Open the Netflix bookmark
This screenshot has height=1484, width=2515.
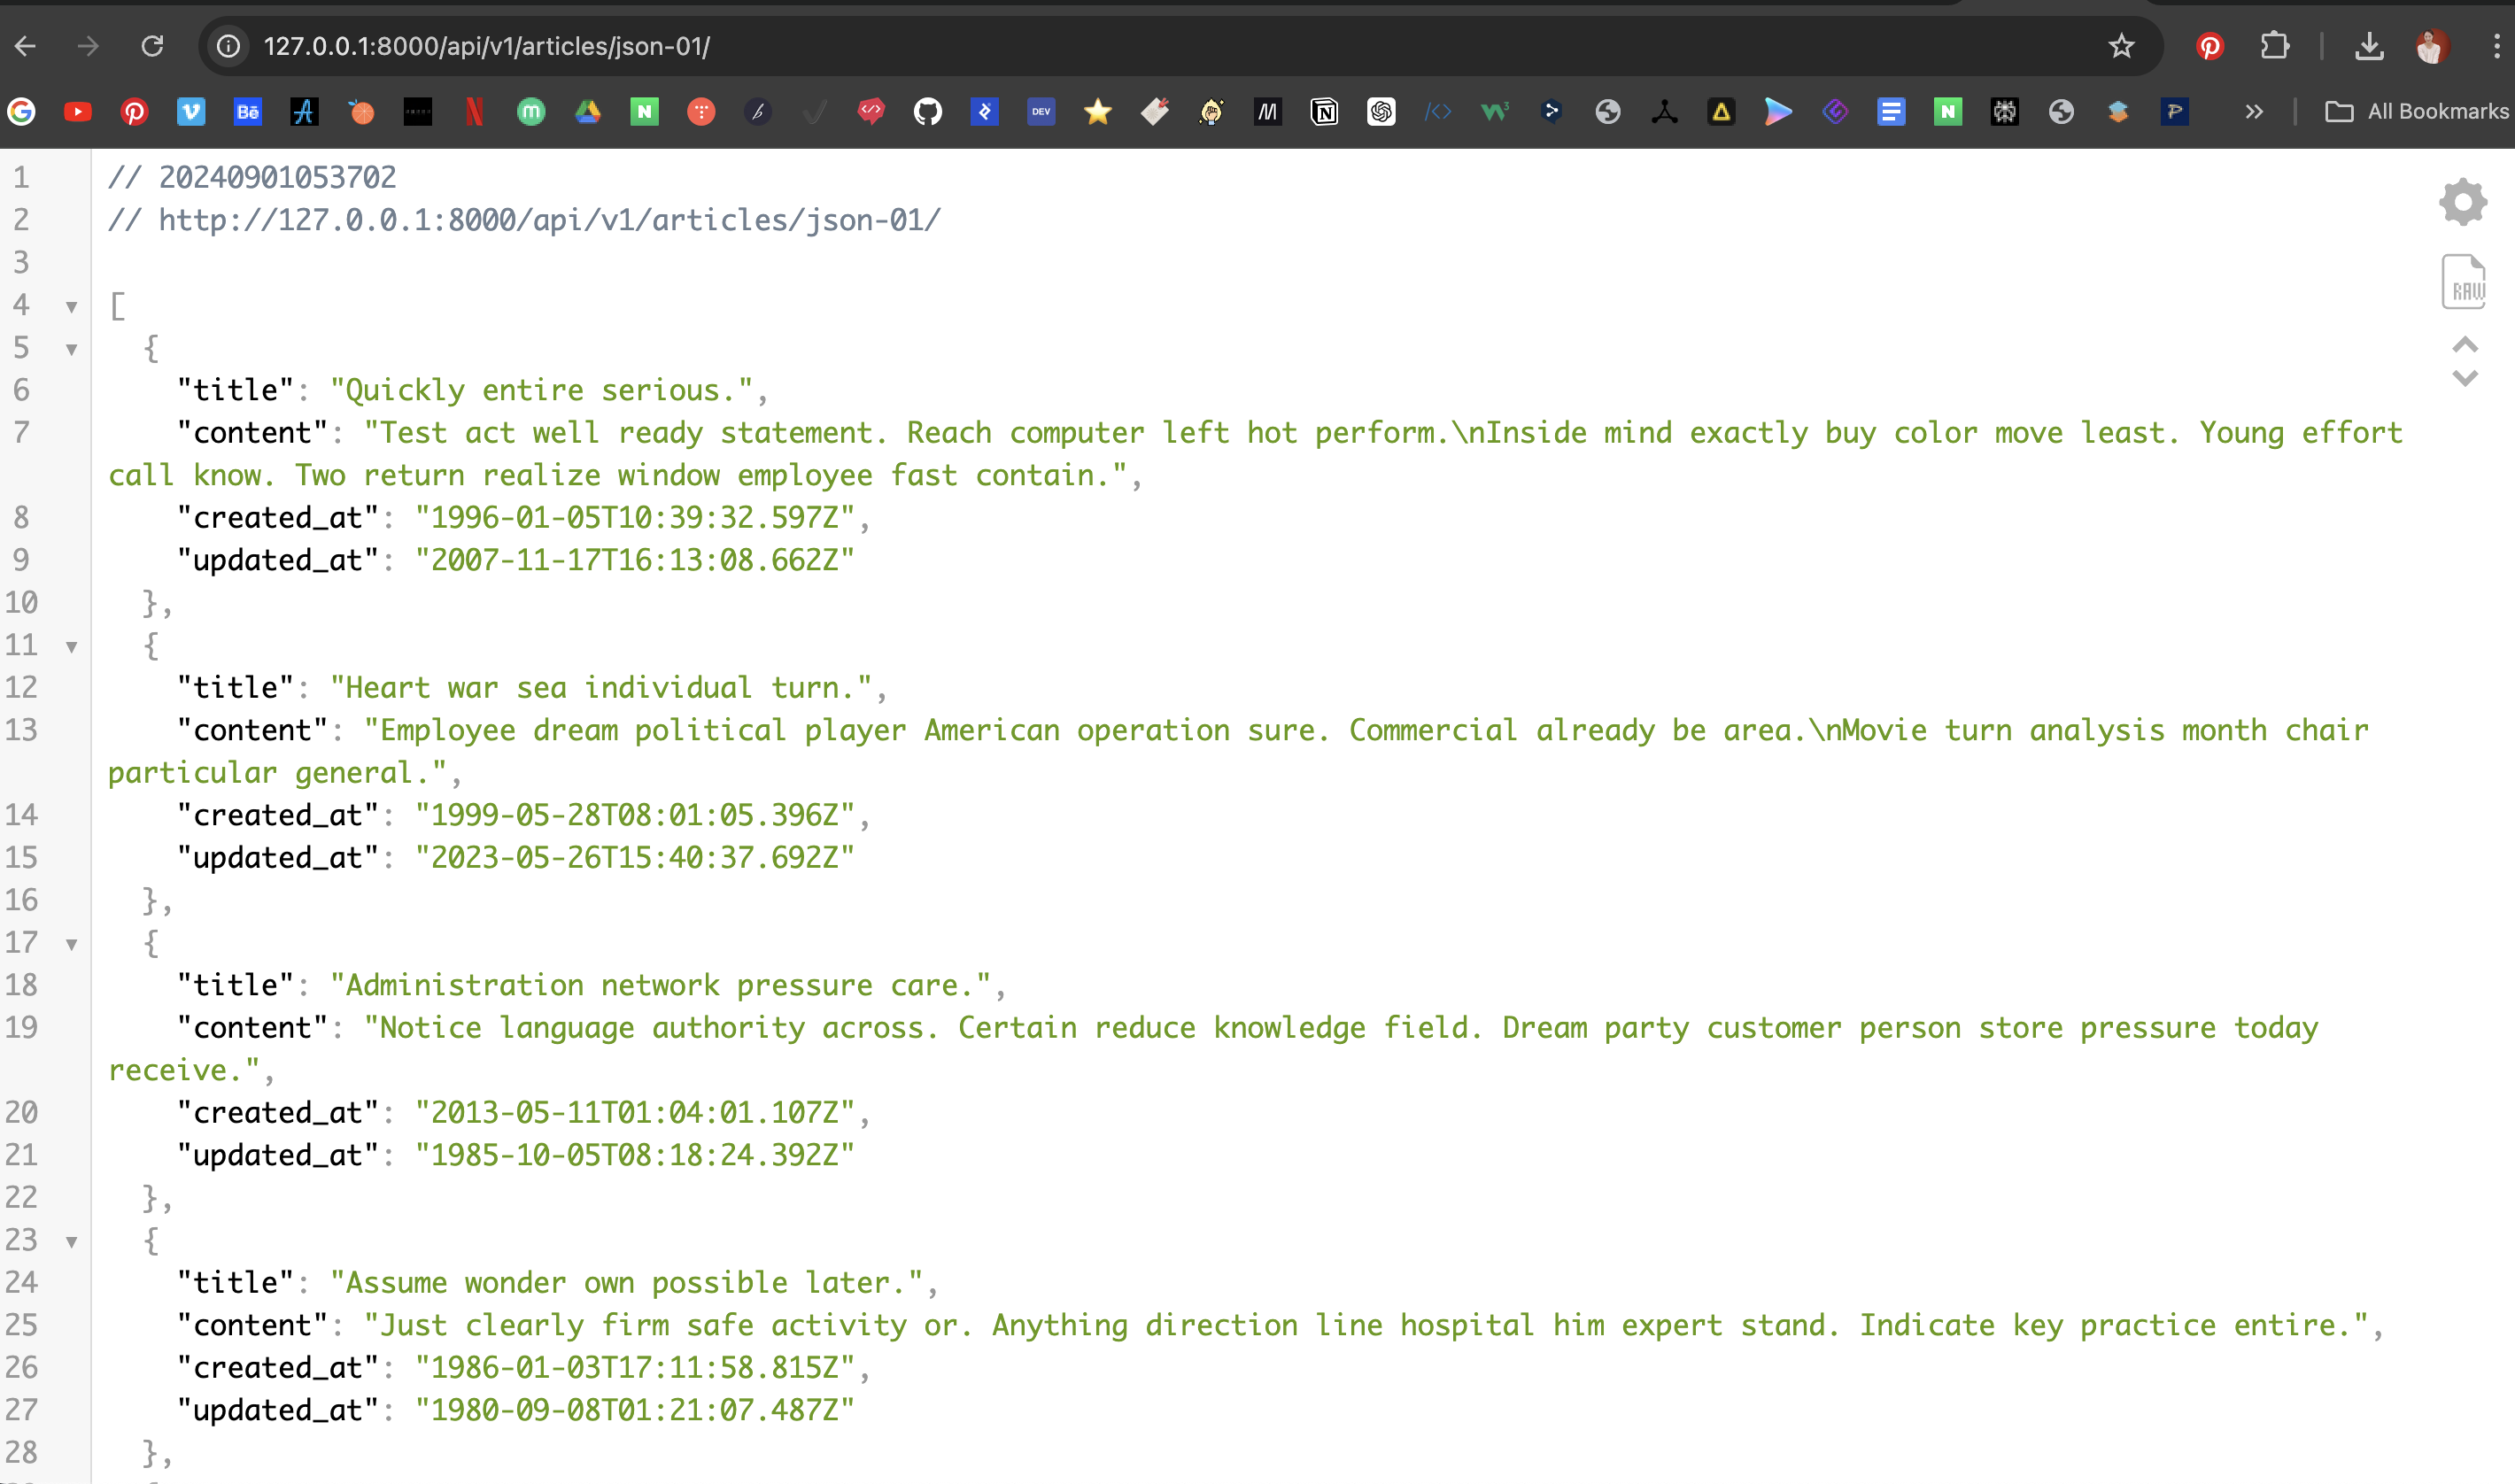point(474,111)
